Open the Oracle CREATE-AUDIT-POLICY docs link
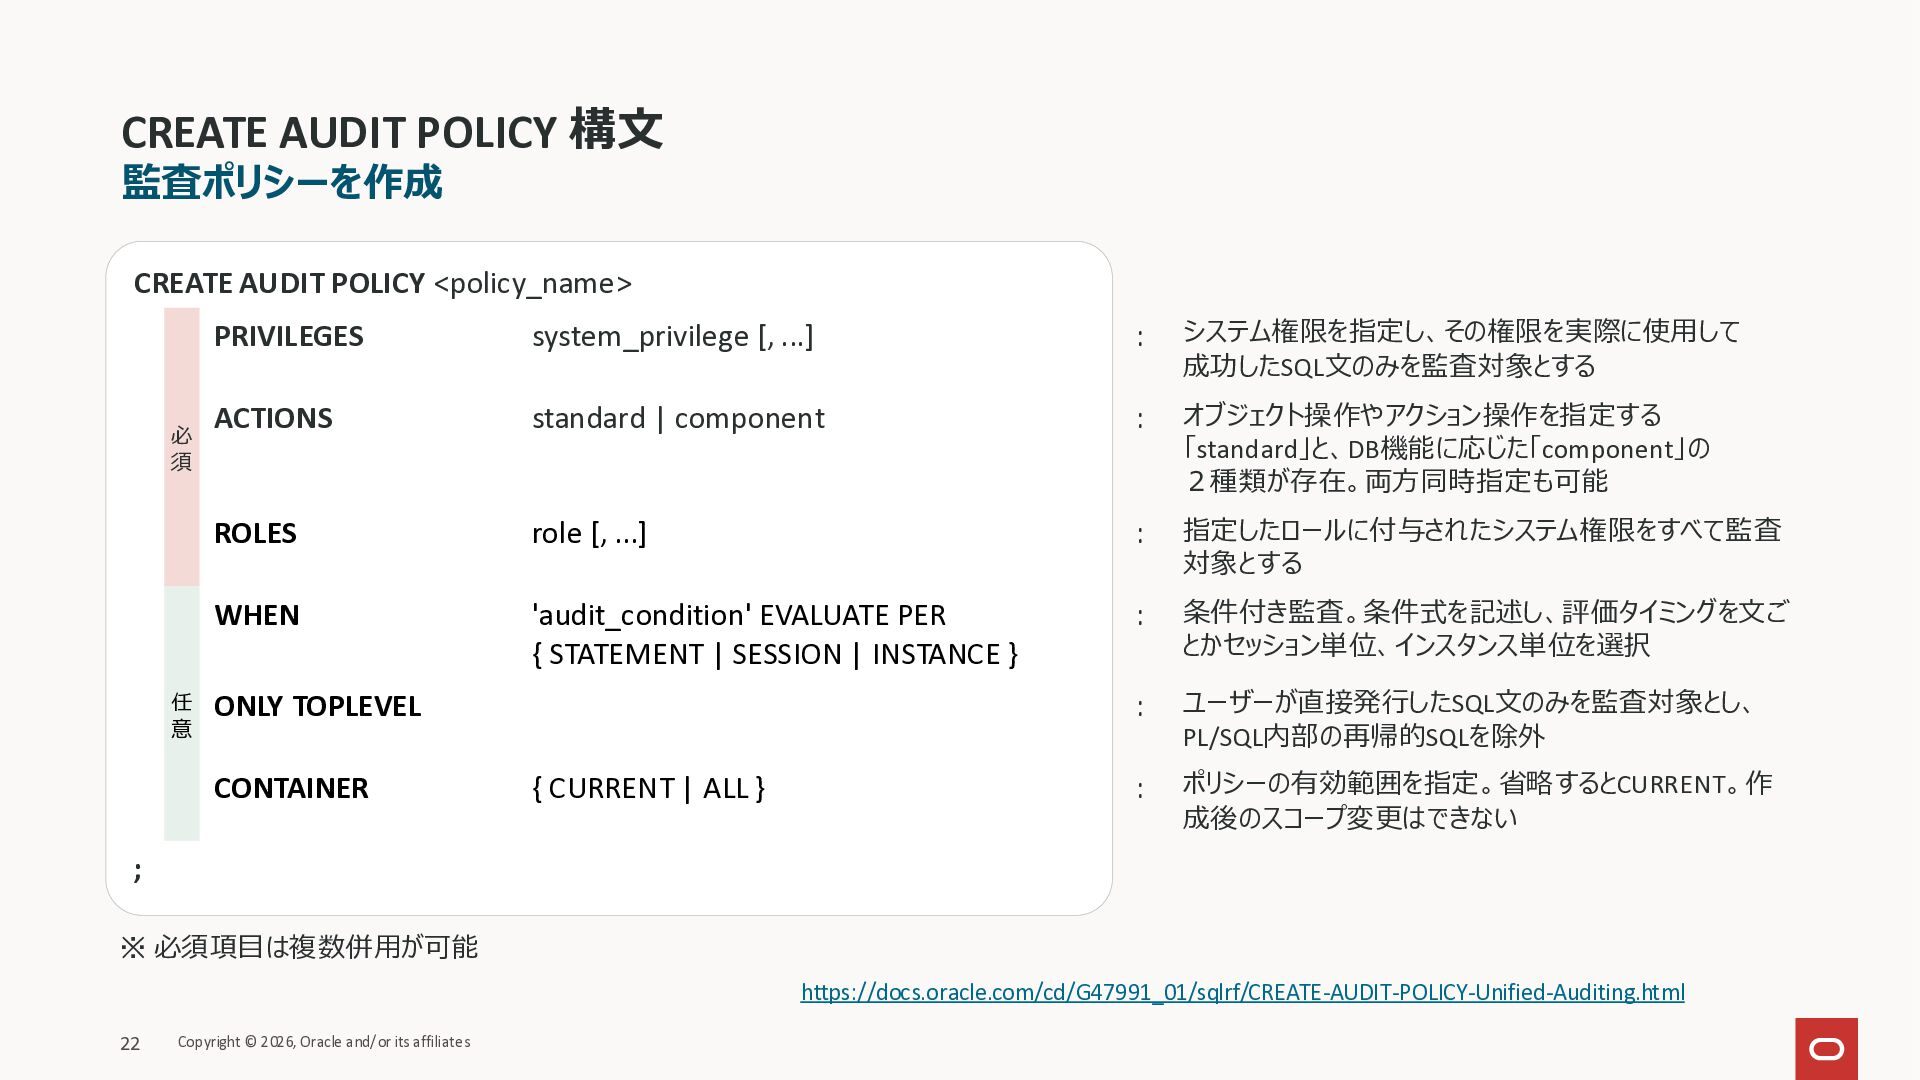The width and height of the screenshot is (1920, 1080). 1243,992
